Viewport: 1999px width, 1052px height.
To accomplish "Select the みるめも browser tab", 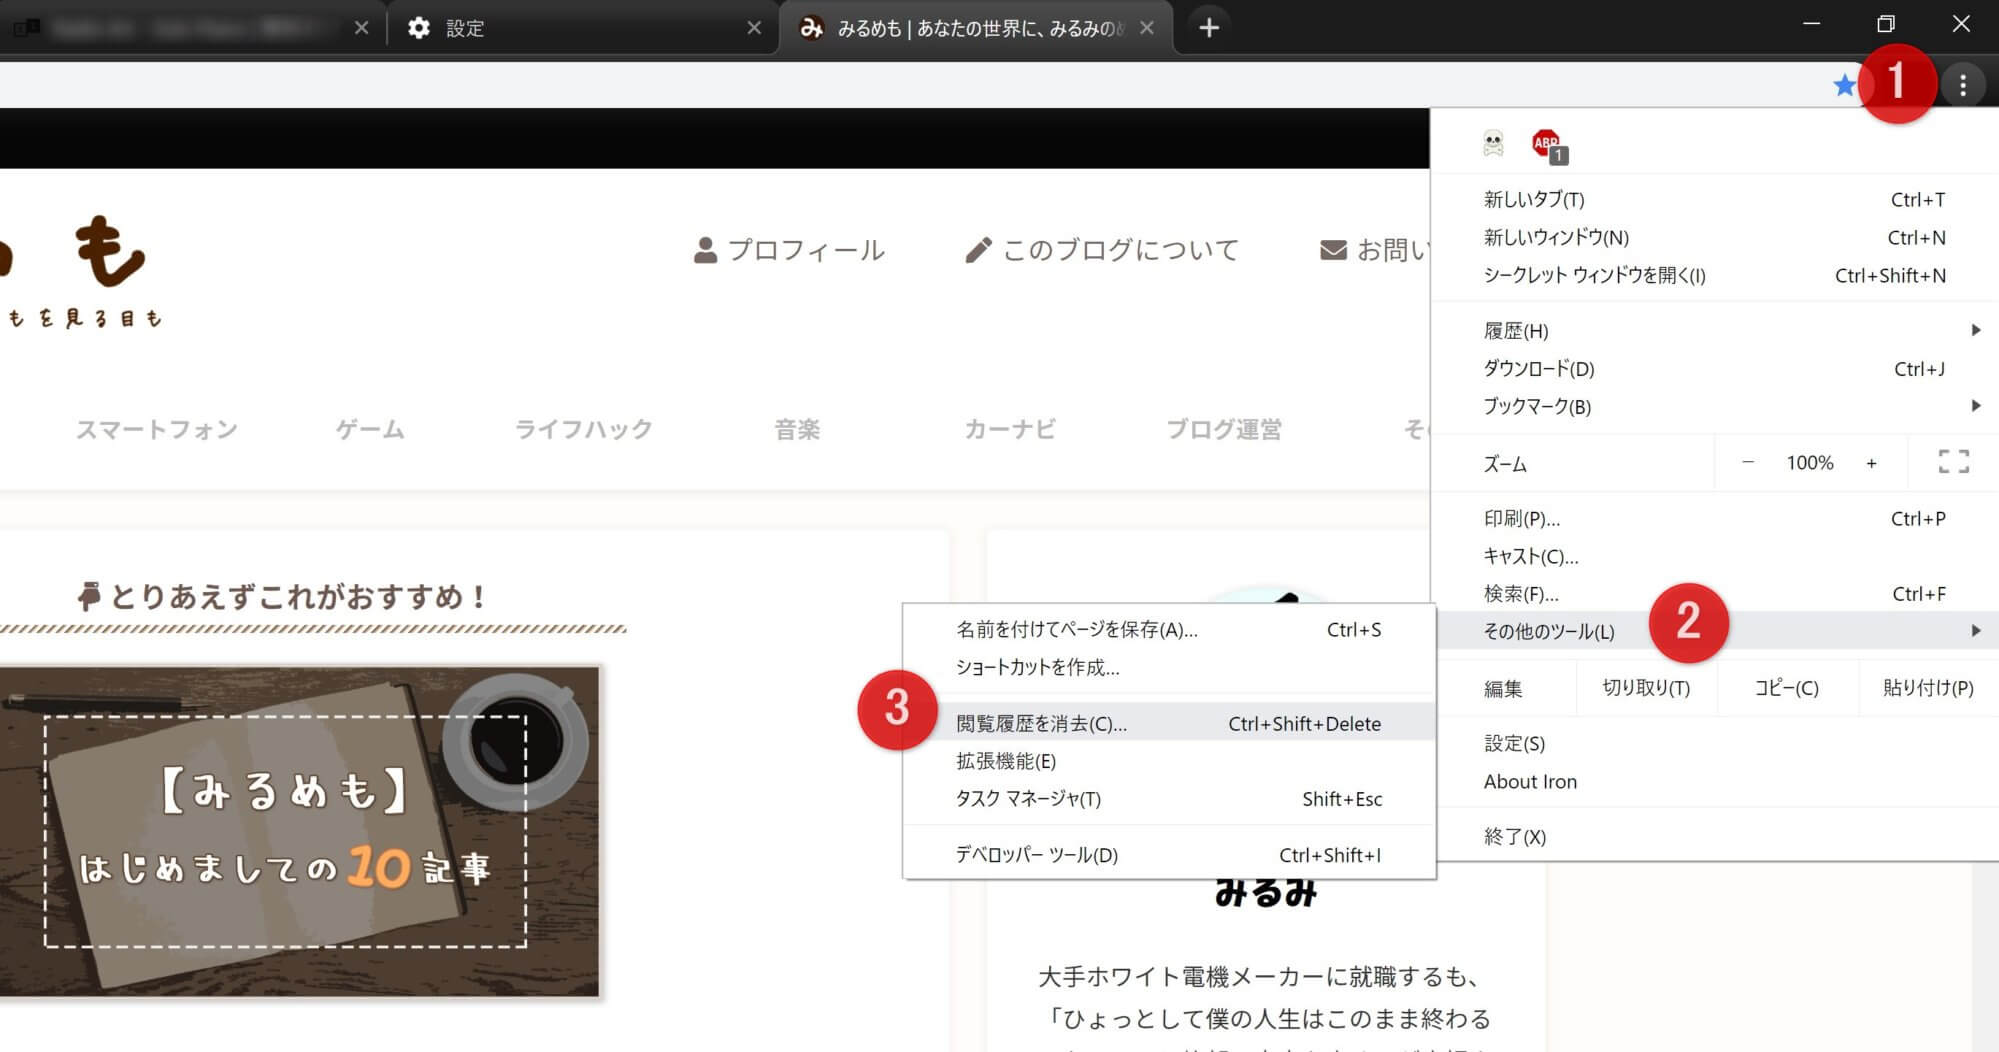I will click(977, 28).
